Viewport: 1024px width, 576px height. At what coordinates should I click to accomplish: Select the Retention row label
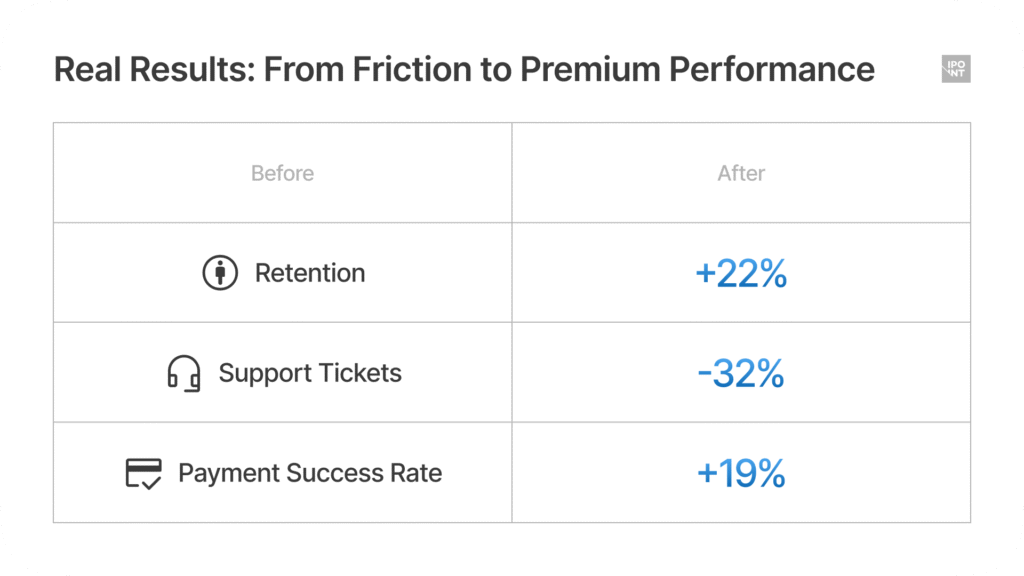coord(310,273)
